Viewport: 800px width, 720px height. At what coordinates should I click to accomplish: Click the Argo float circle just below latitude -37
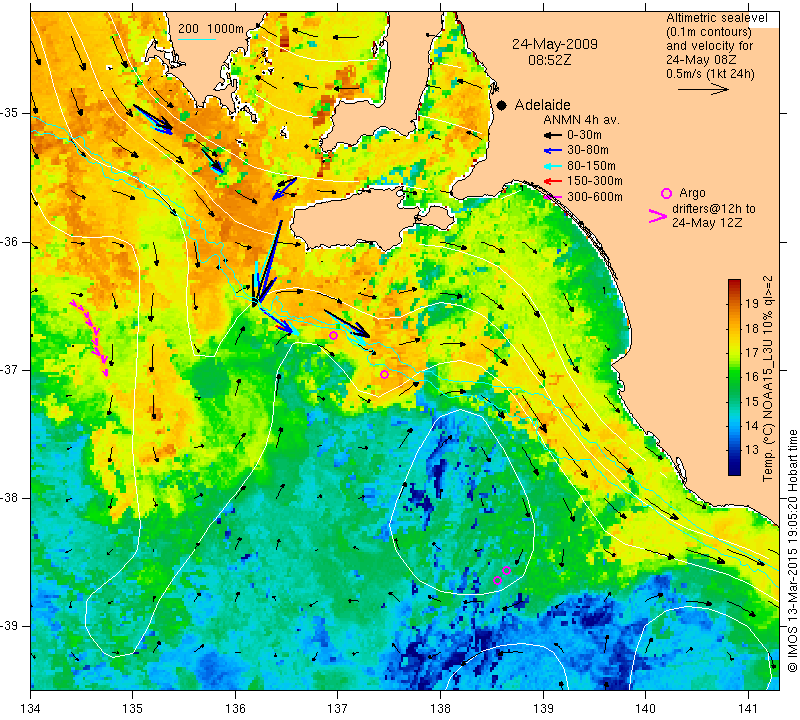pos(385,375)
